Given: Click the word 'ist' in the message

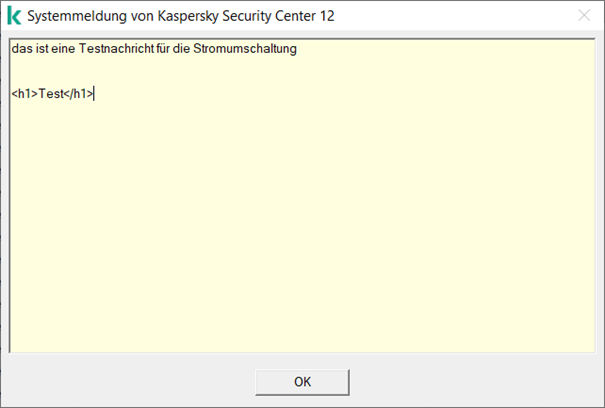Looking at the screenshot, I should pos(41,49).
